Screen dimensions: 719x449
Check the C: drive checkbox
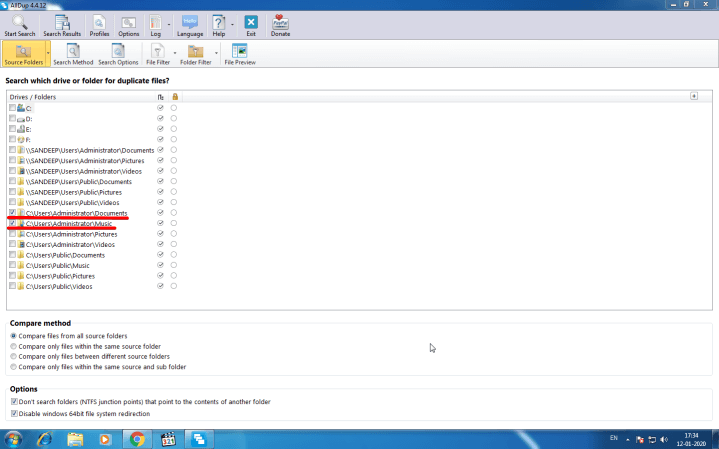12,108
